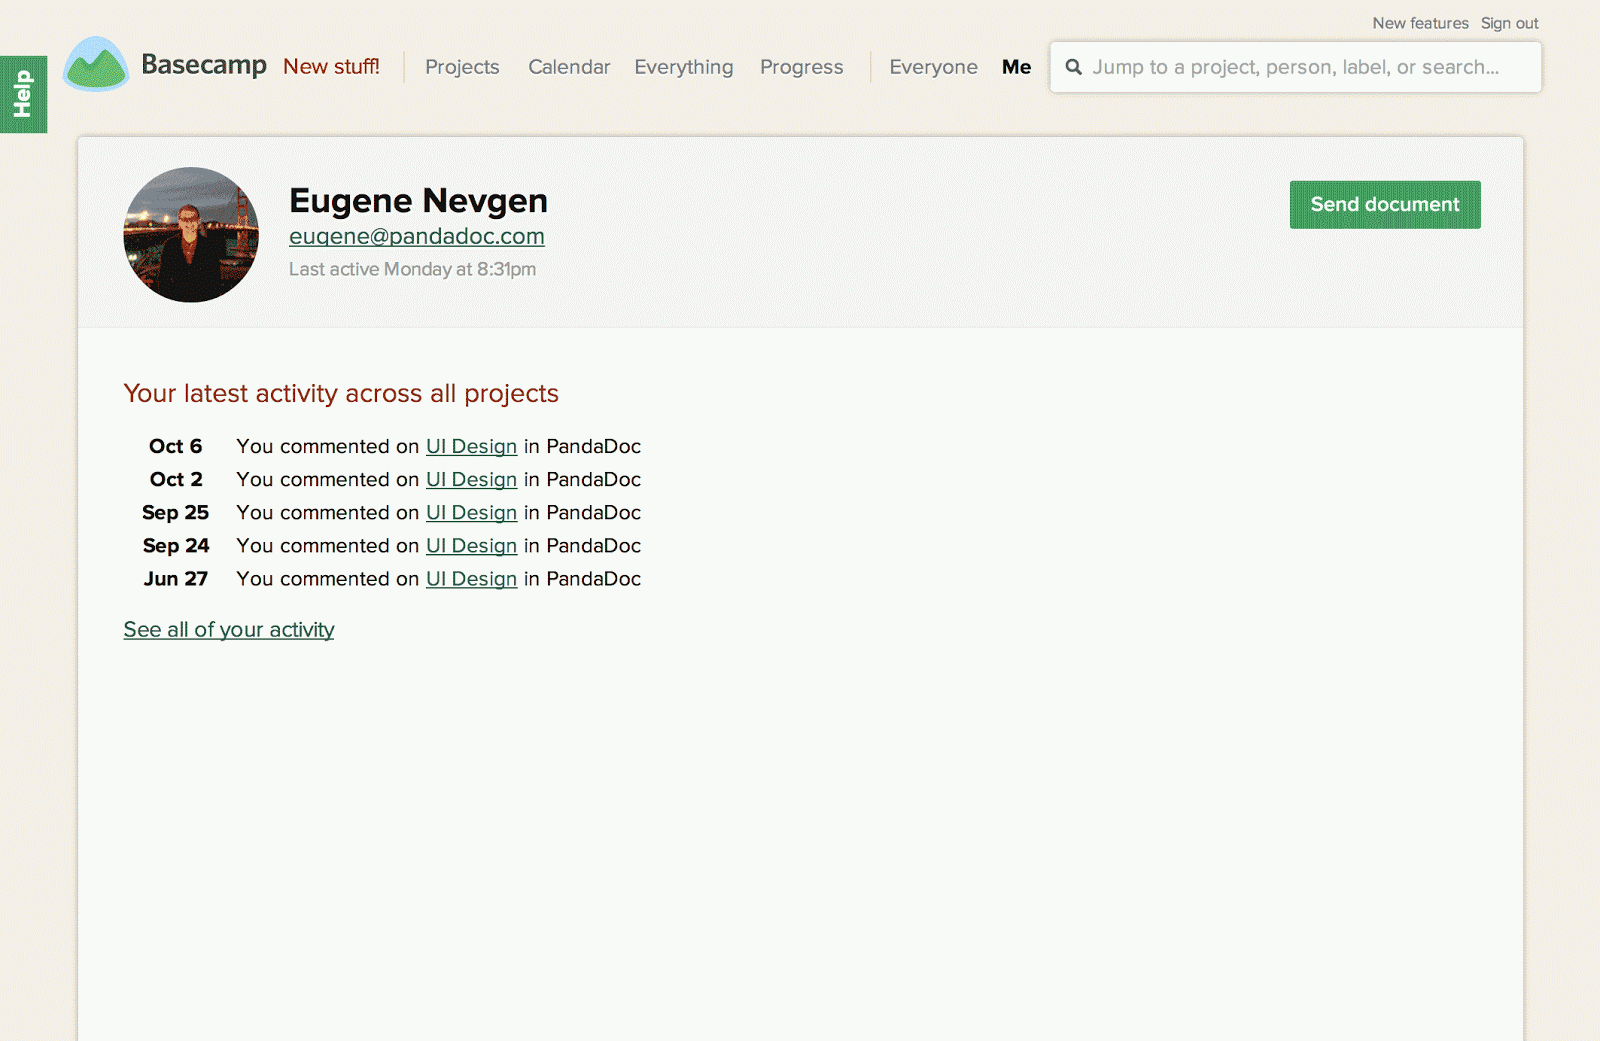This screenshot has width=1600, height=1041.
Task: Open the Projects menu item
Action: click(x=462, y=67)
